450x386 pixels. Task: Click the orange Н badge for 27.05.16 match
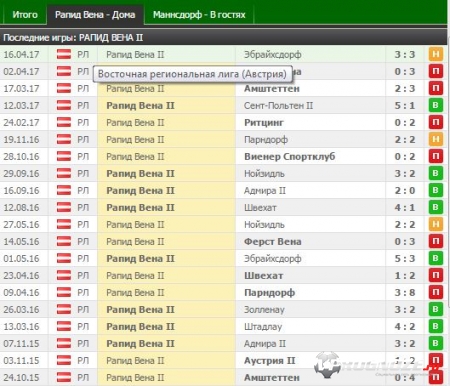click(x=436, y=224)
